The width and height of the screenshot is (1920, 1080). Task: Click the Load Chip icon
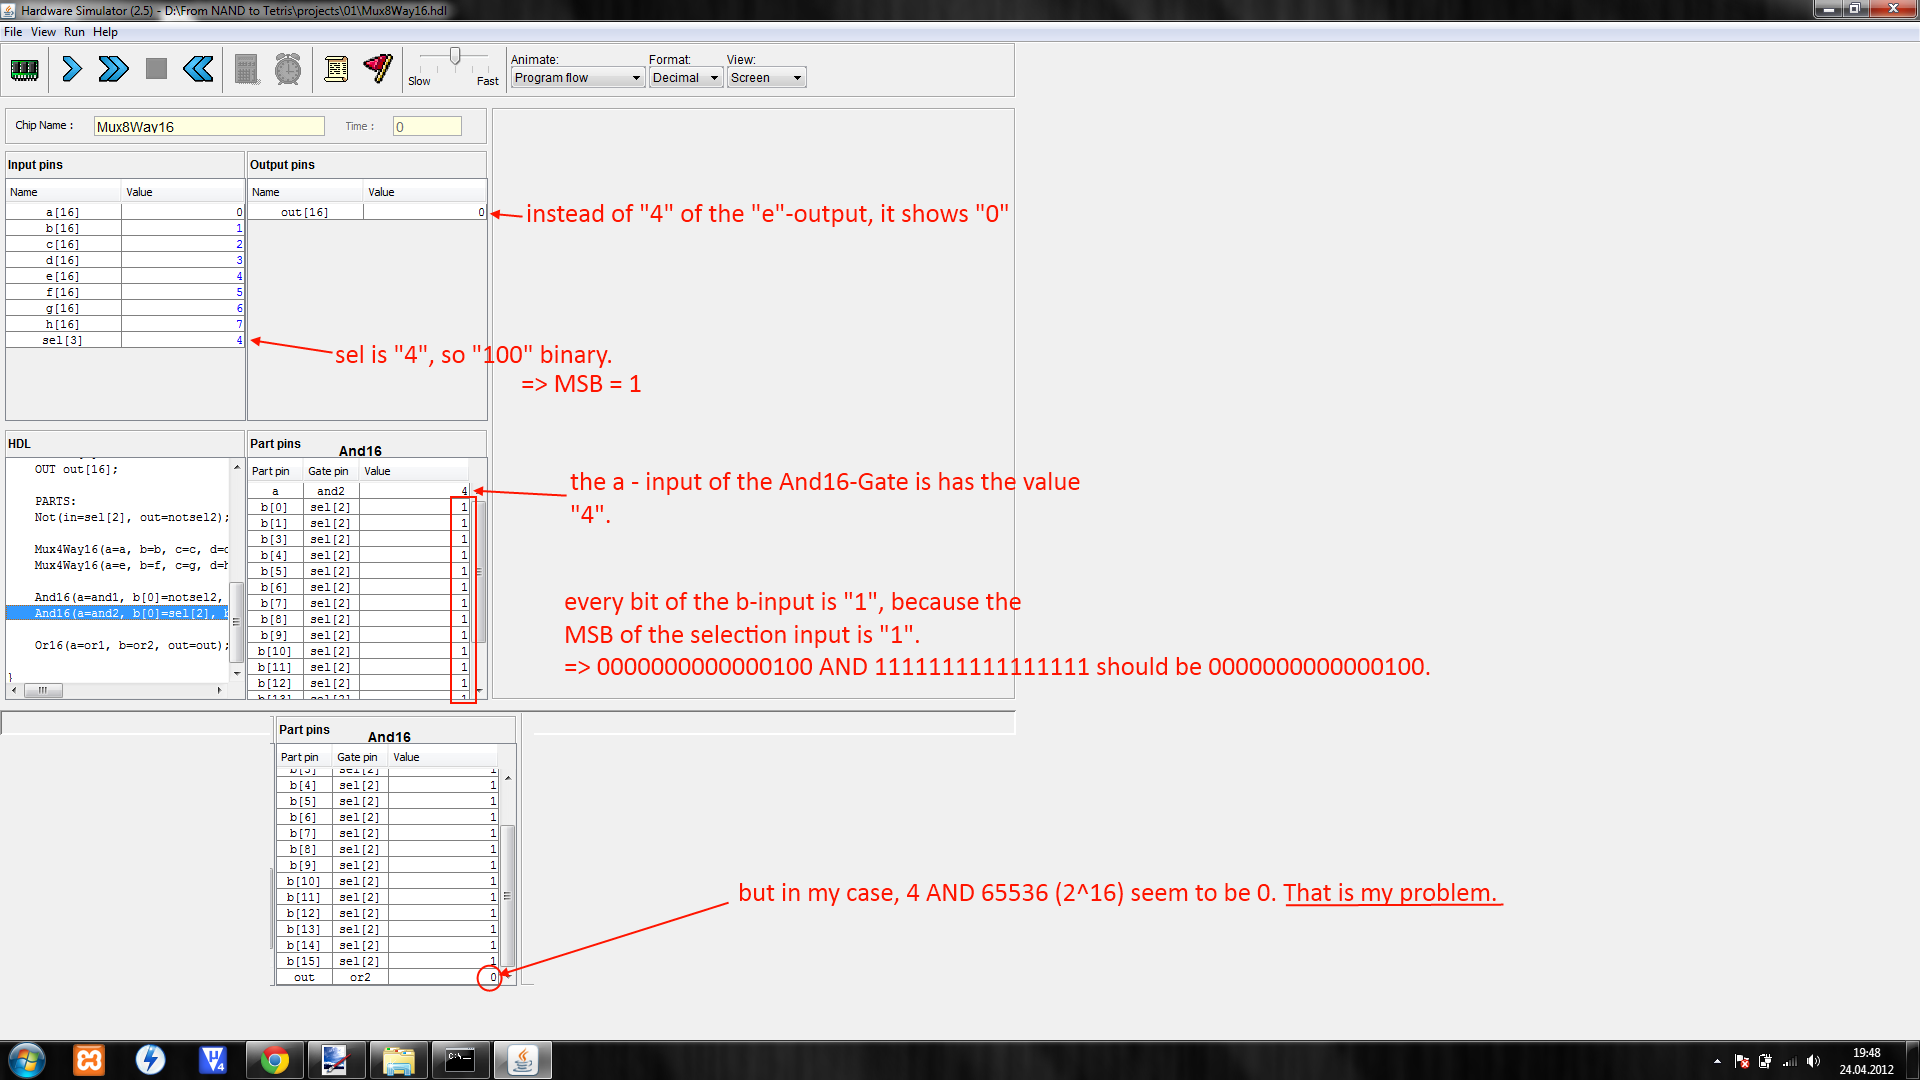[x=24, y=70]
